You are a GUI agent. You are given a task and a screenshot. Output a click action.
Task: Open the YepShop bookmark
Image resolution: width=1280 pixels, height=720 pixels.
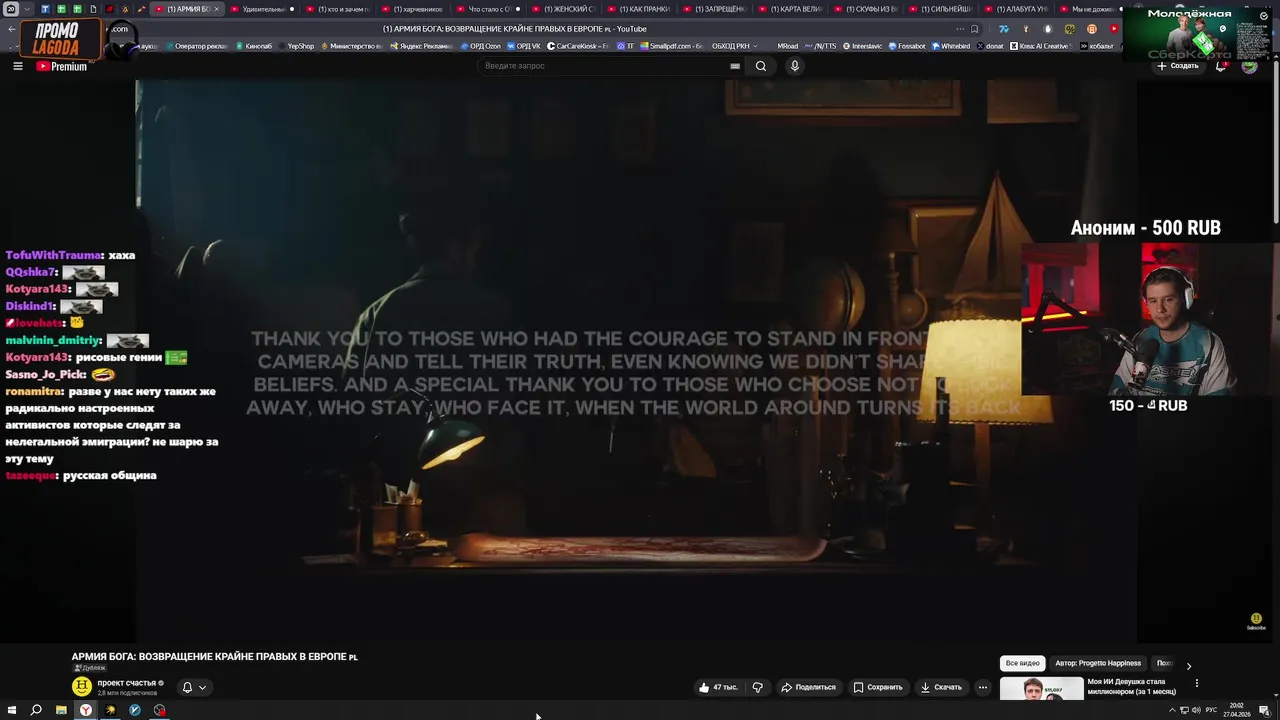pyautogui.click(x=296, y=46)
